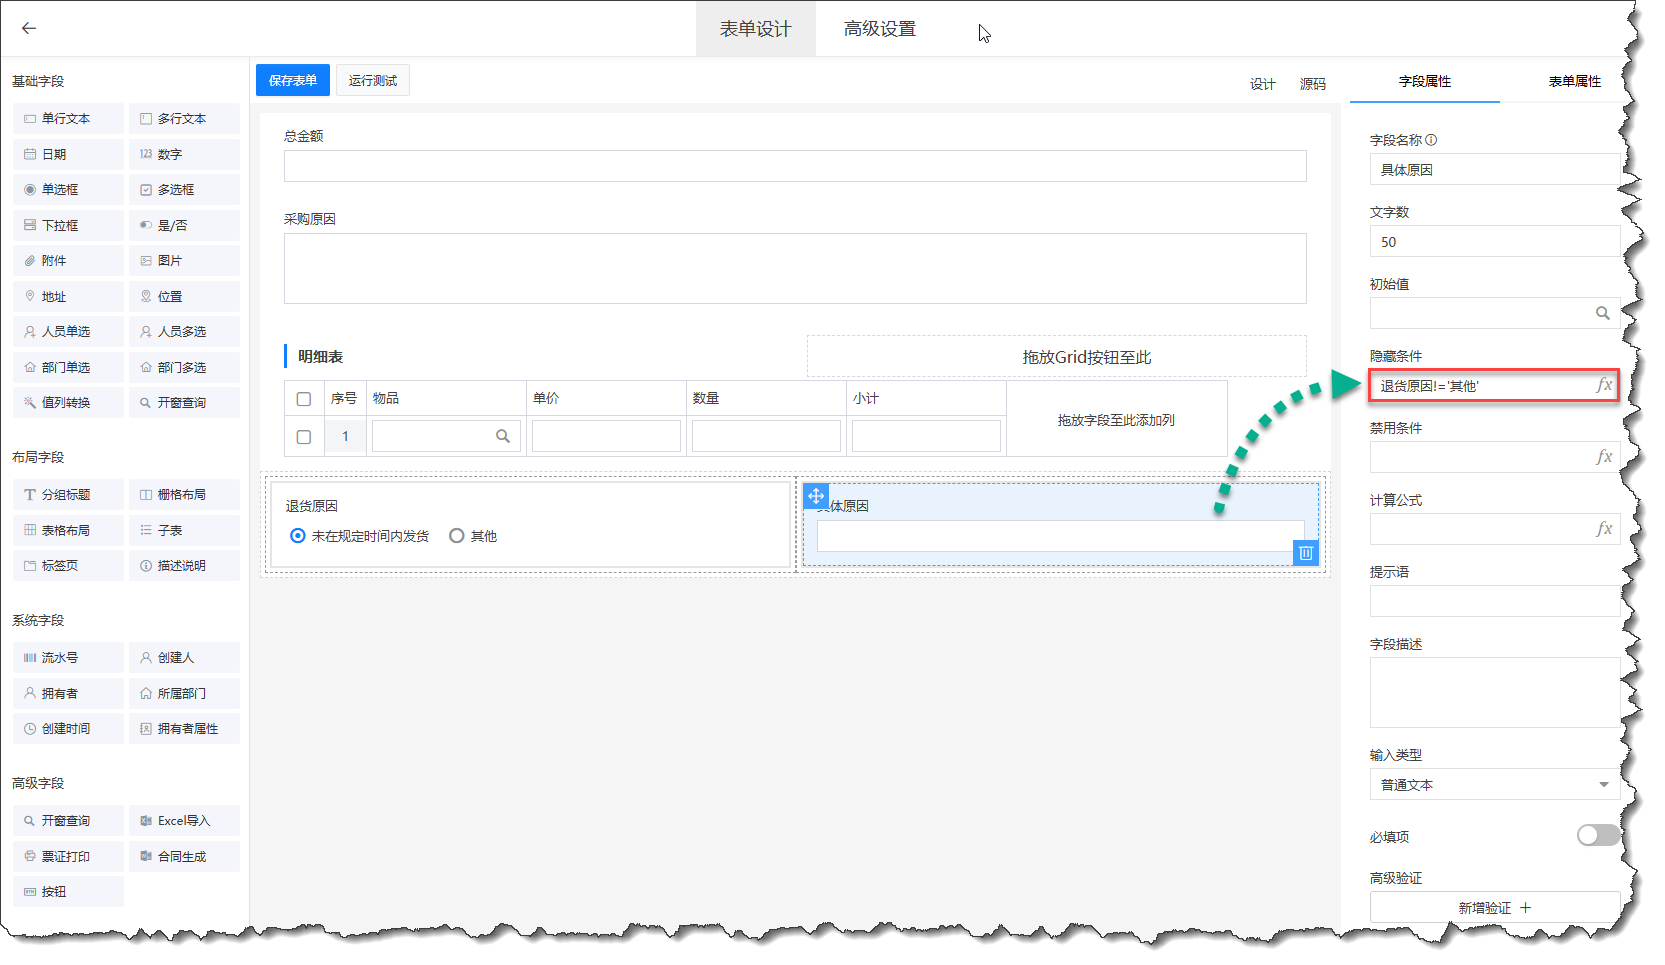1665x965 pixels.
Task: Click the 保存表单 button
Action: (292, 80)
